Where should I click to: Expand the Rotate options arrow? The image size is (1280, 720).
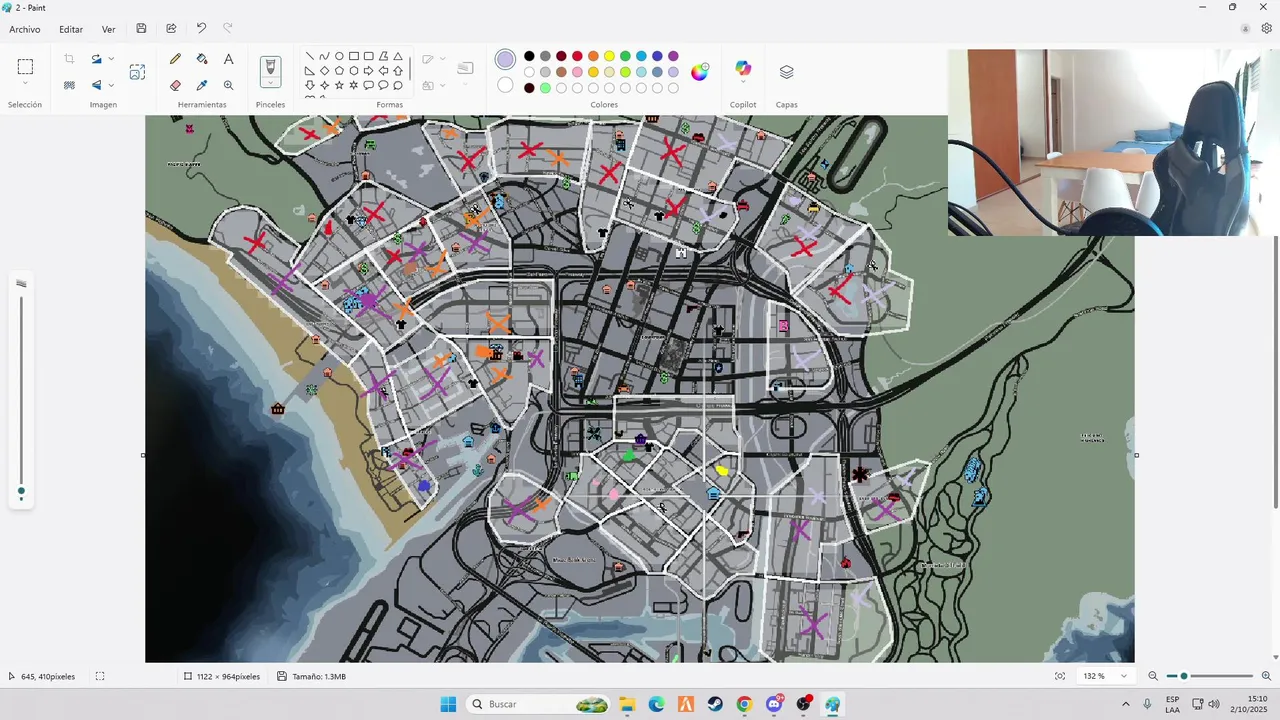pos(111,59)
